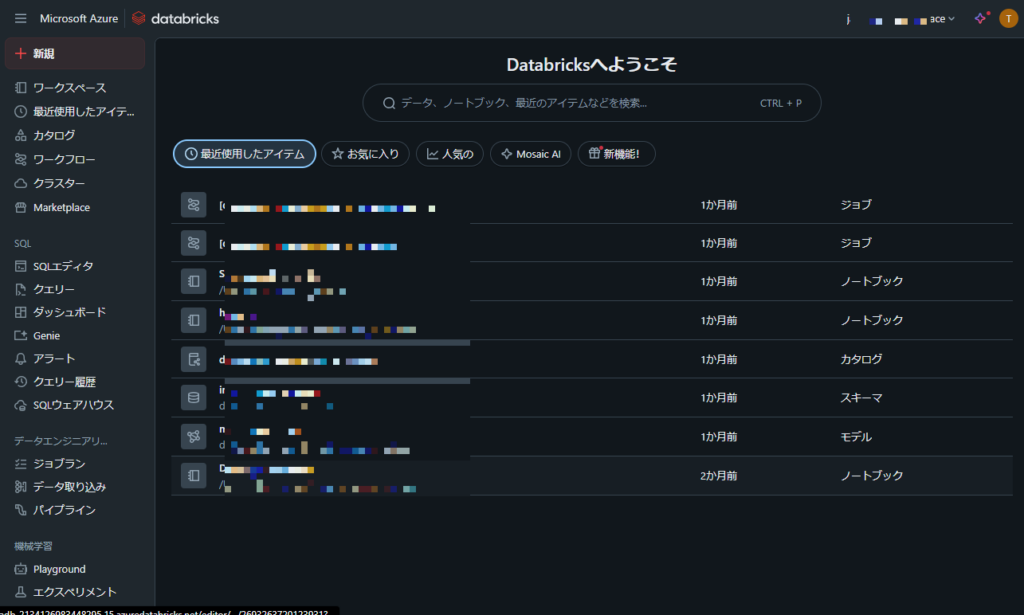Select the Mosaic AI tab
The height and width of the screenshot is (615, 1024).
(531, 154)
